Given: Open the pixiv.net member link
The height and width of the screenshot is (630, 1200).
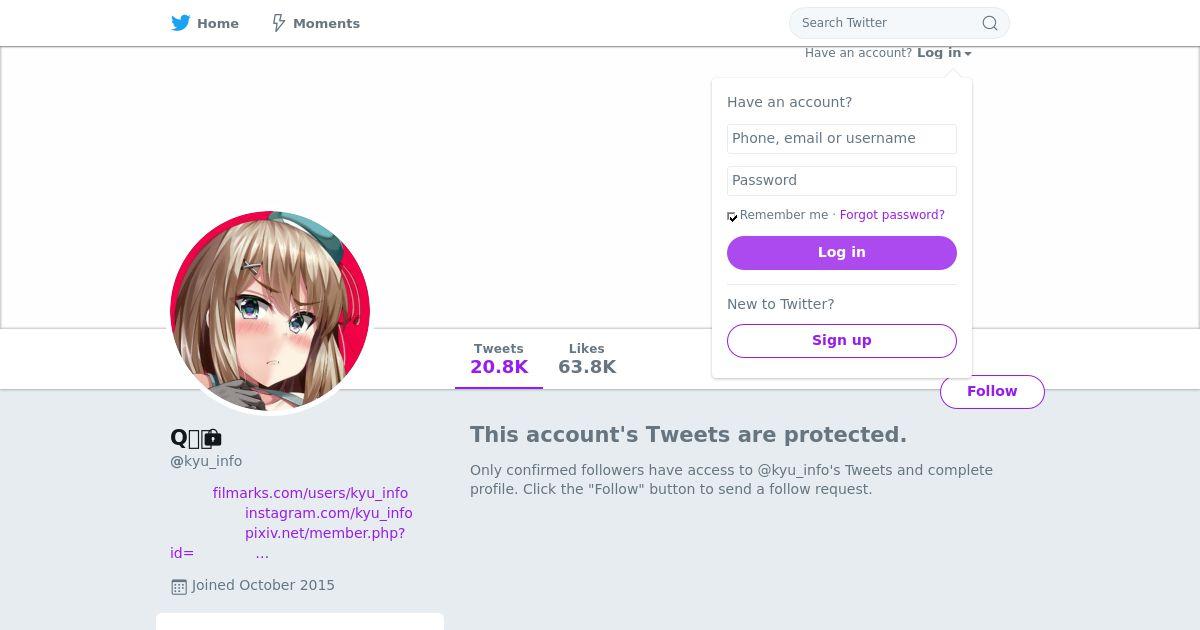Looking at the screenshot, I should tap(325, 533).
